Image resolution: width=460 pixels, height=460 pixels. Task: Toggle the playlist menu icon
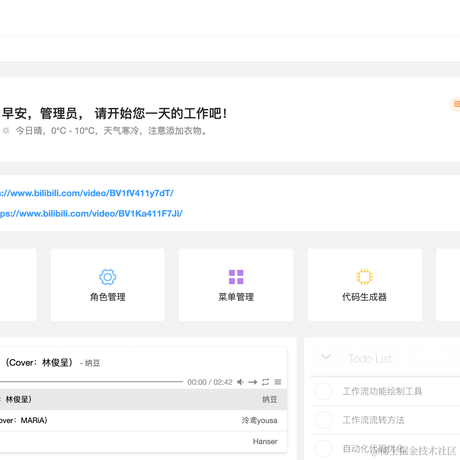[x=278, y=382]
